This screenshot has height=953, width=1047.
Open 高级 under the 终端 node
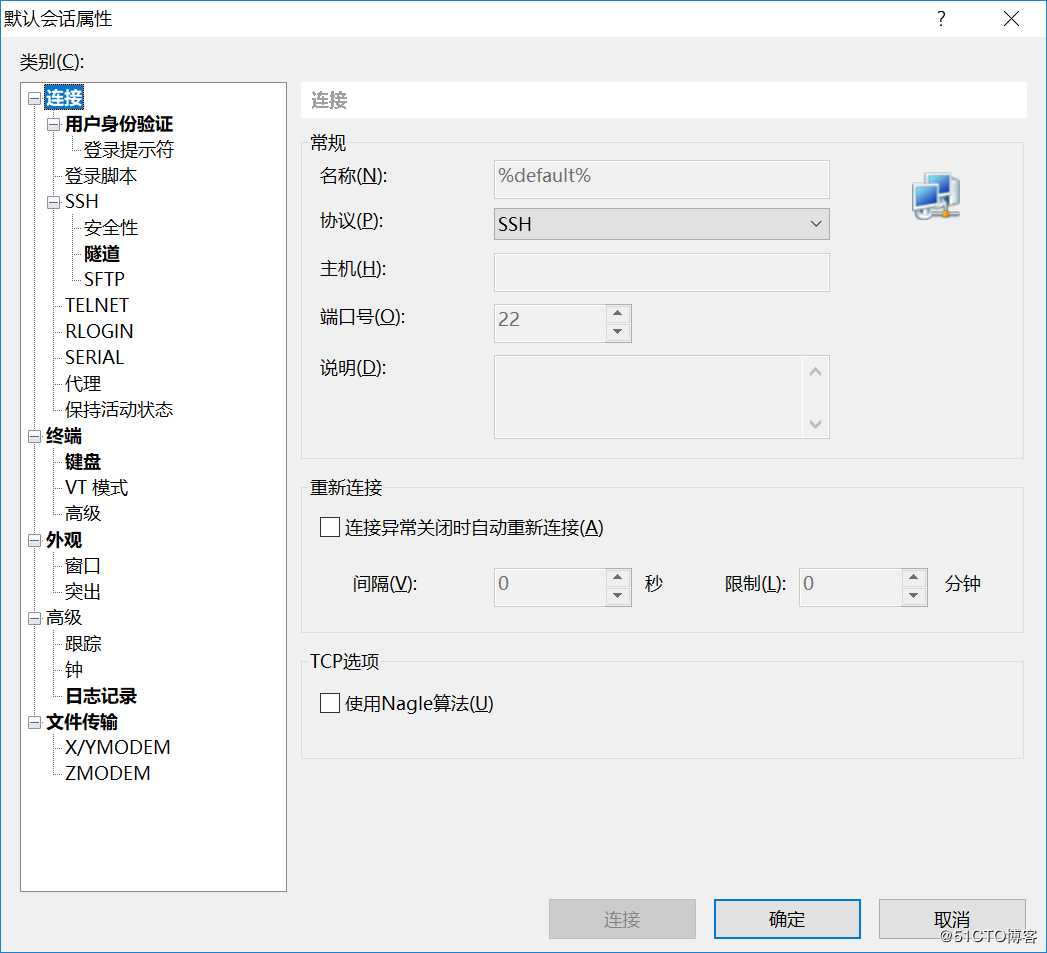point(83,514)
